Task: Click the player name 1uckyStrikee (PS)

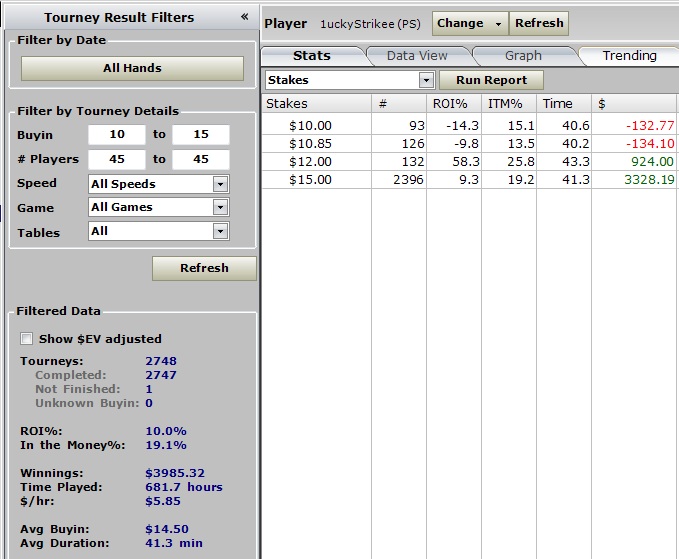Action: tap(370, 24)
